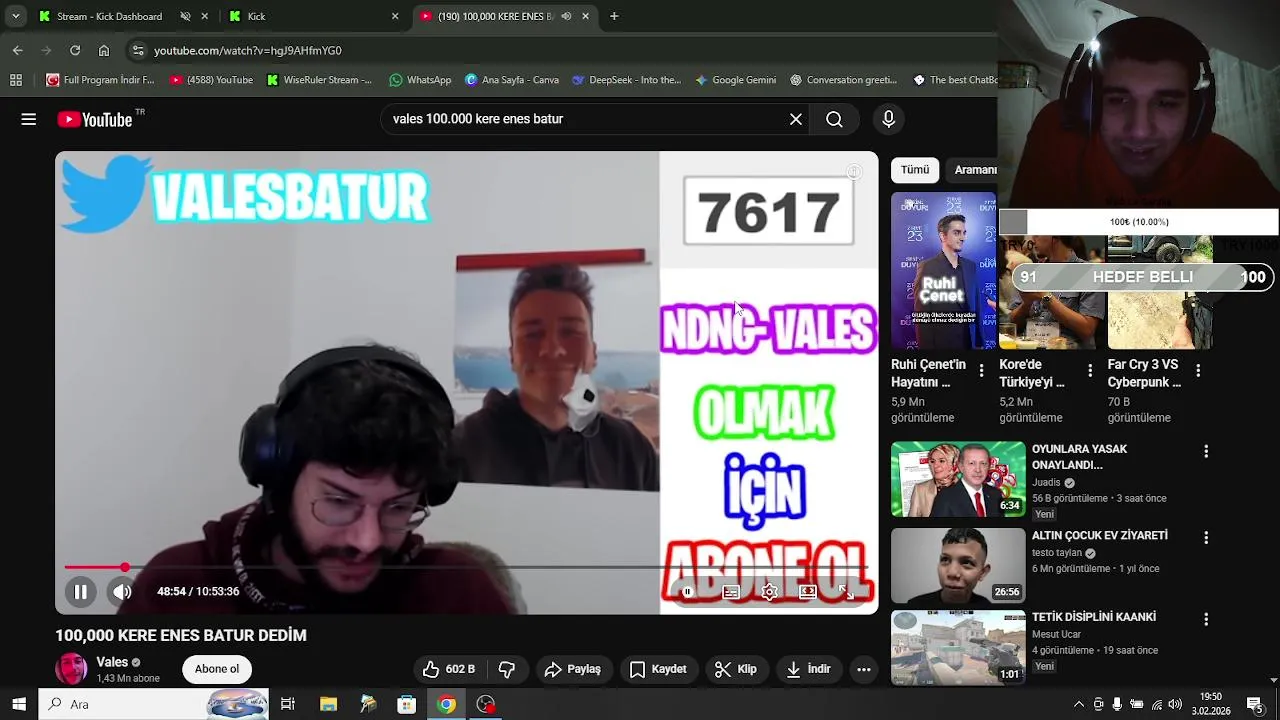Download the video with İndir
The image size is (1280, 720).
(x=807, y=669)
